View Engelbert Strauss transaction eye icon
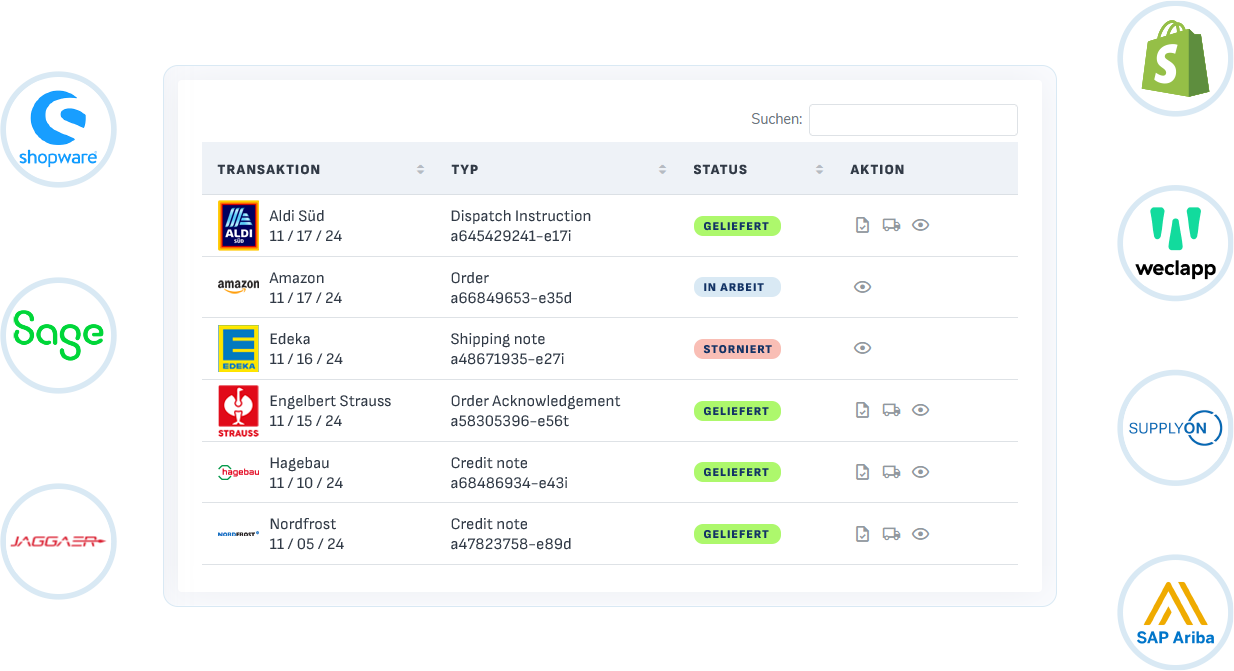 (x=921, y=410)
